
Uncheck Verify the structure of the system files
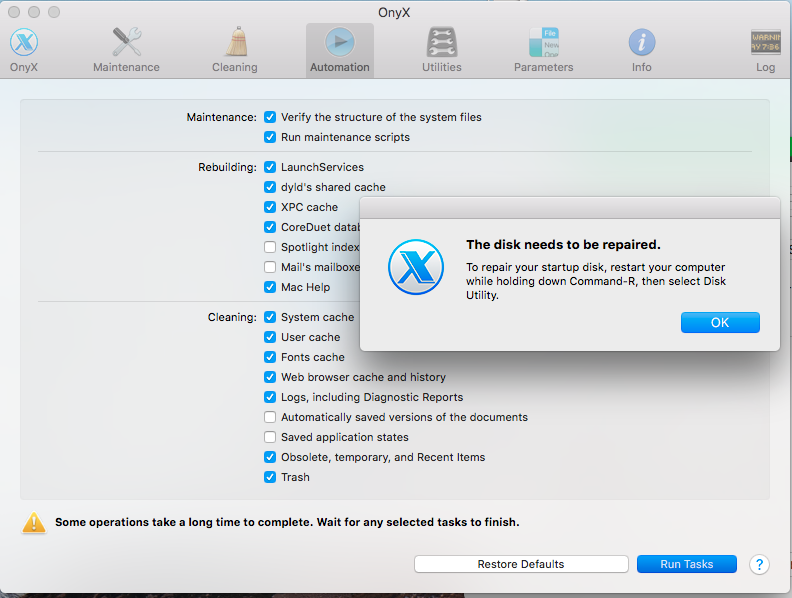tap(270, 117)
